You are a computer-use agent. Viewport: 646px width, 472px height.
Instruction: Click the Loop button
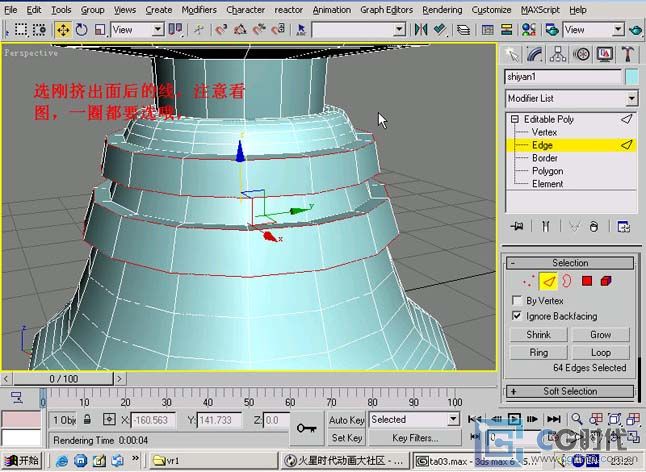601,353
